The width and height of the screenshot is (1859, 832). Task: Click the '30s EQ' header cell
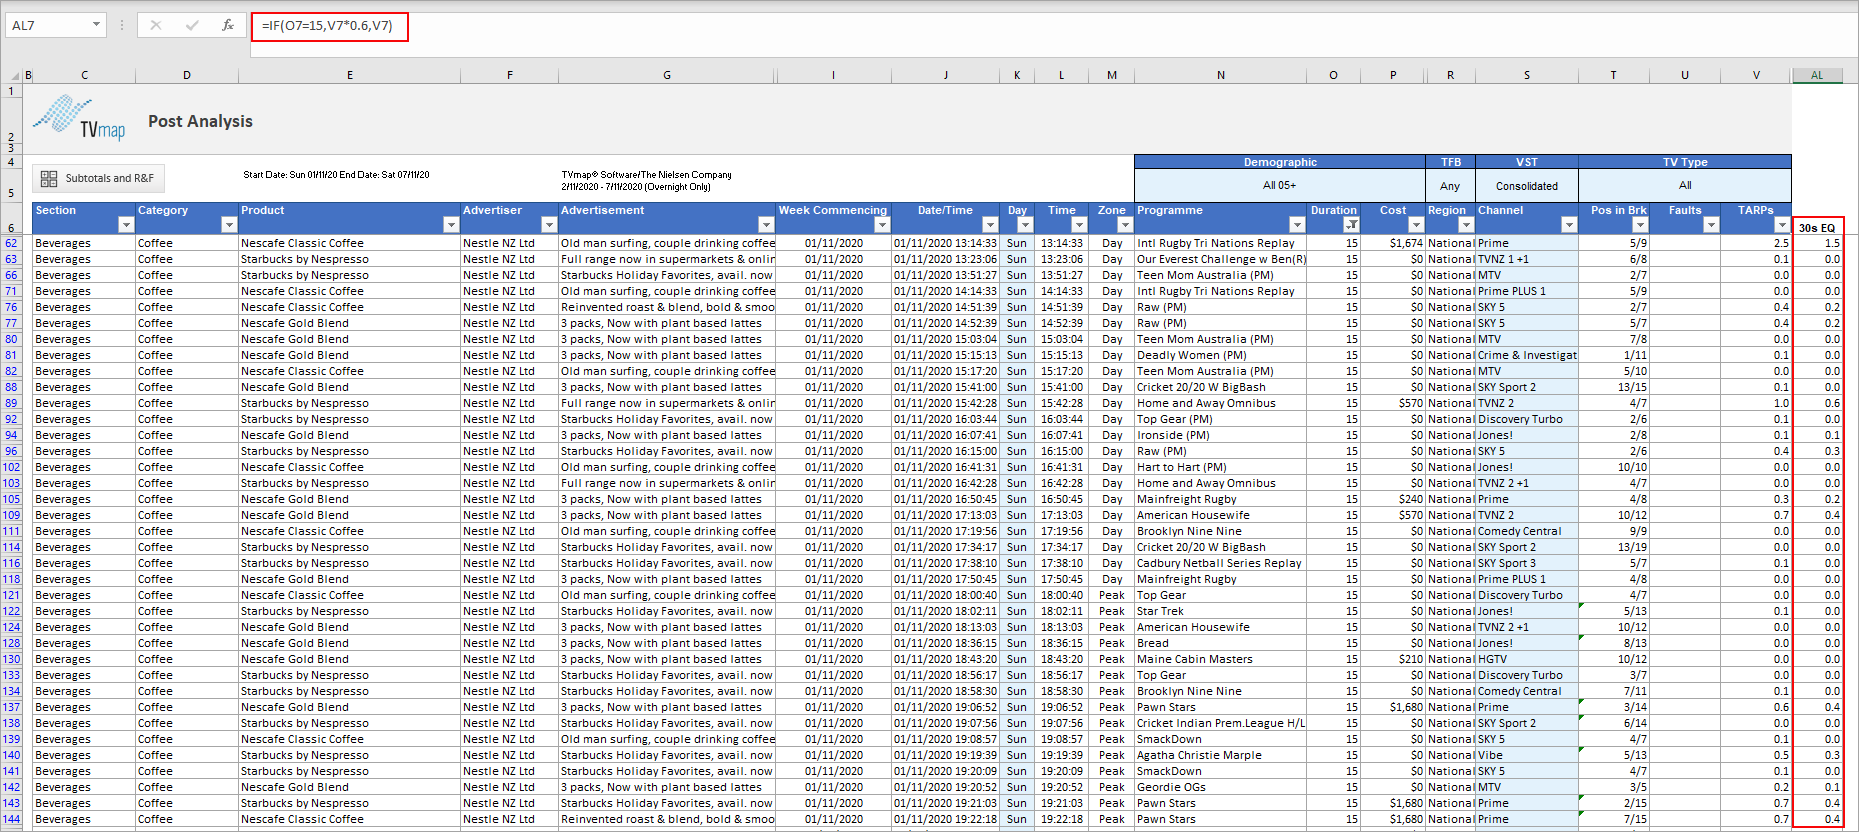click(1817, 227)
